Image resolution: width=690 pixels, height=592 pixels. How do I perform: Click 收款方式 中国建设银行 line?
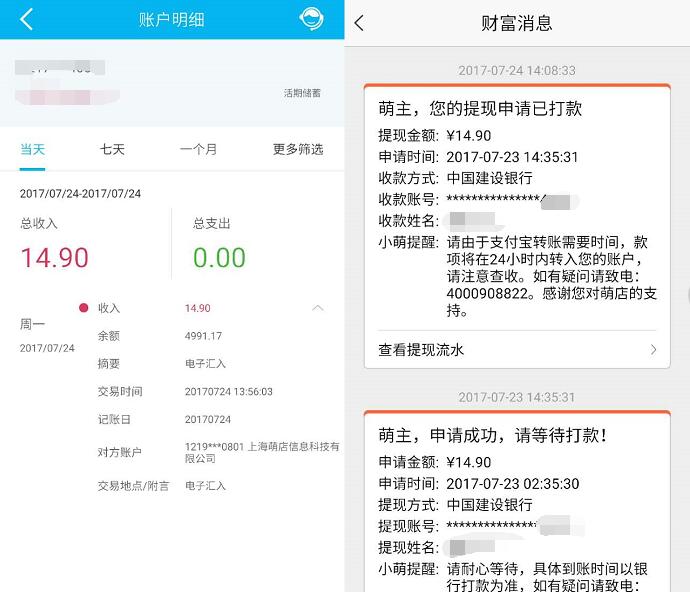[455, 178]
